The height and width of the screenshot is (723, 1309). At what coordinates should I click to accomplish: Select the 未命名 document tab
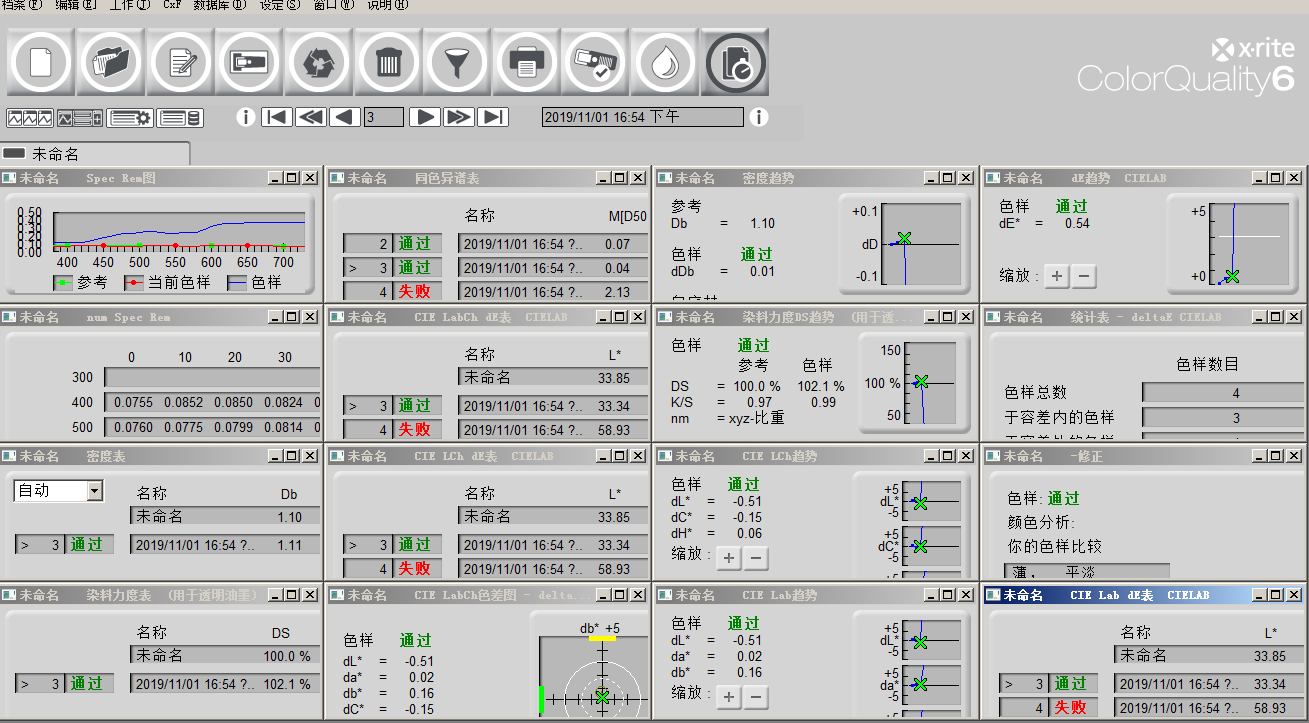pos(95,154)
